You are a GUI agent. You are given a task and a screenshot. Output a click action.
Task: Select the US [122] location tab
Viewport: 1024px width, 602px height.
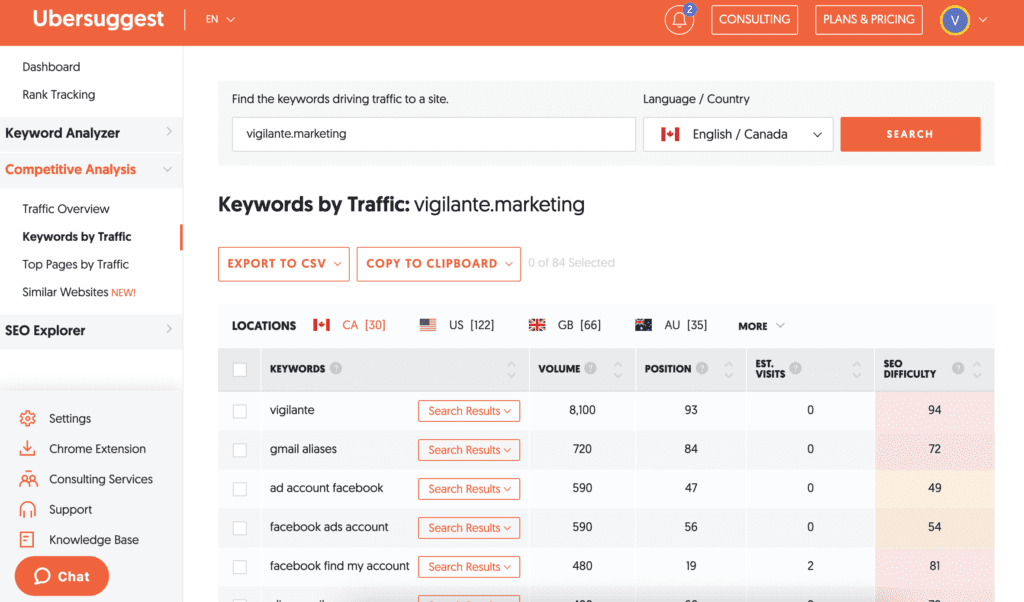click(x=457, y=325)
